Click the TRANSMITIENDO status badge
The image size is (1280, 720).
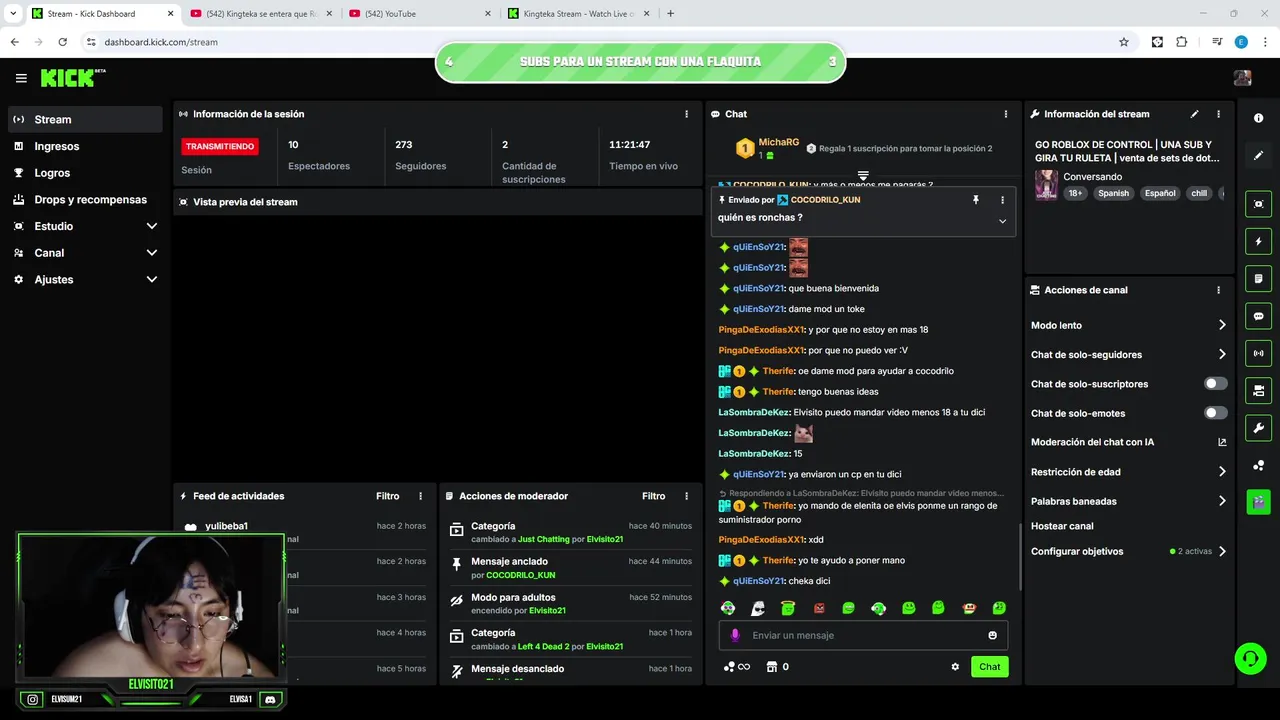pyautogui.click(x=220, y=146)
